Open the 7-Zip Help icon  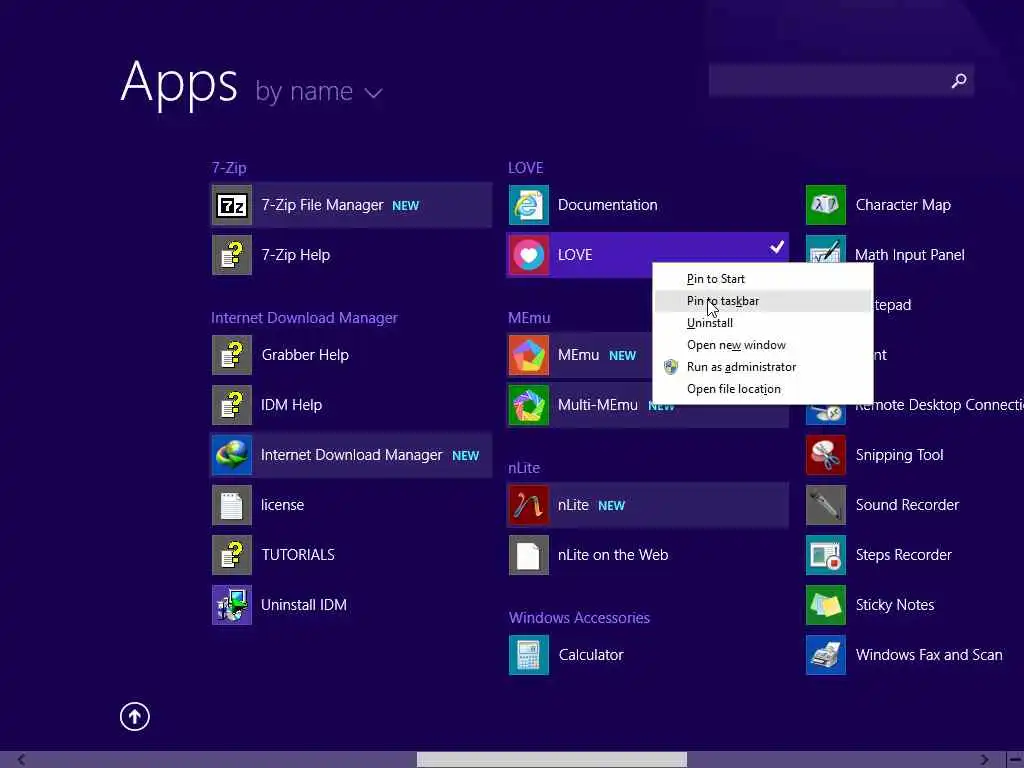(x=232, y=255)
